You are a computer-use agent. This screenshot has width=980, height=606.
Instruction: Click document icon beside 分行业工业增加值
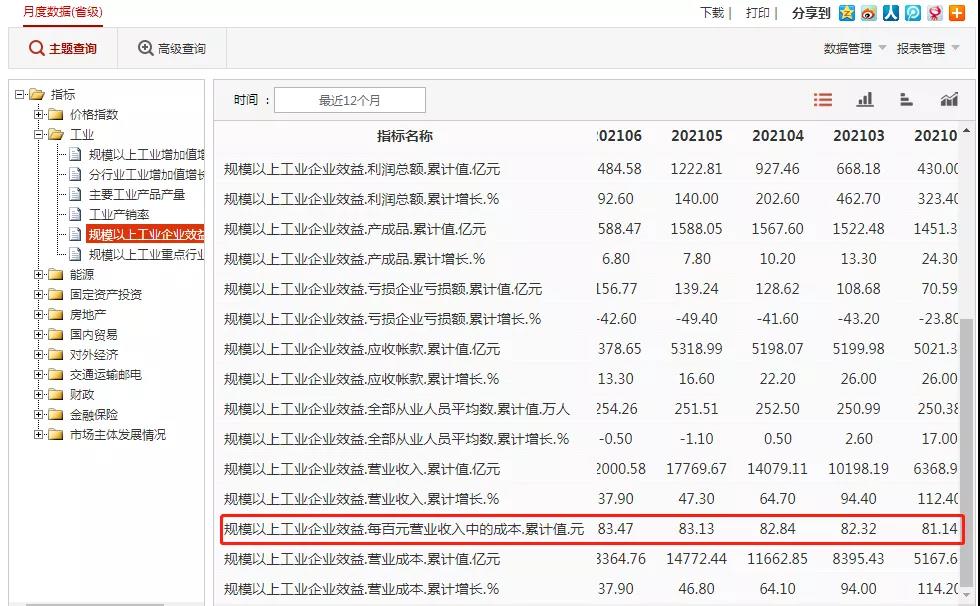(75, 174)
